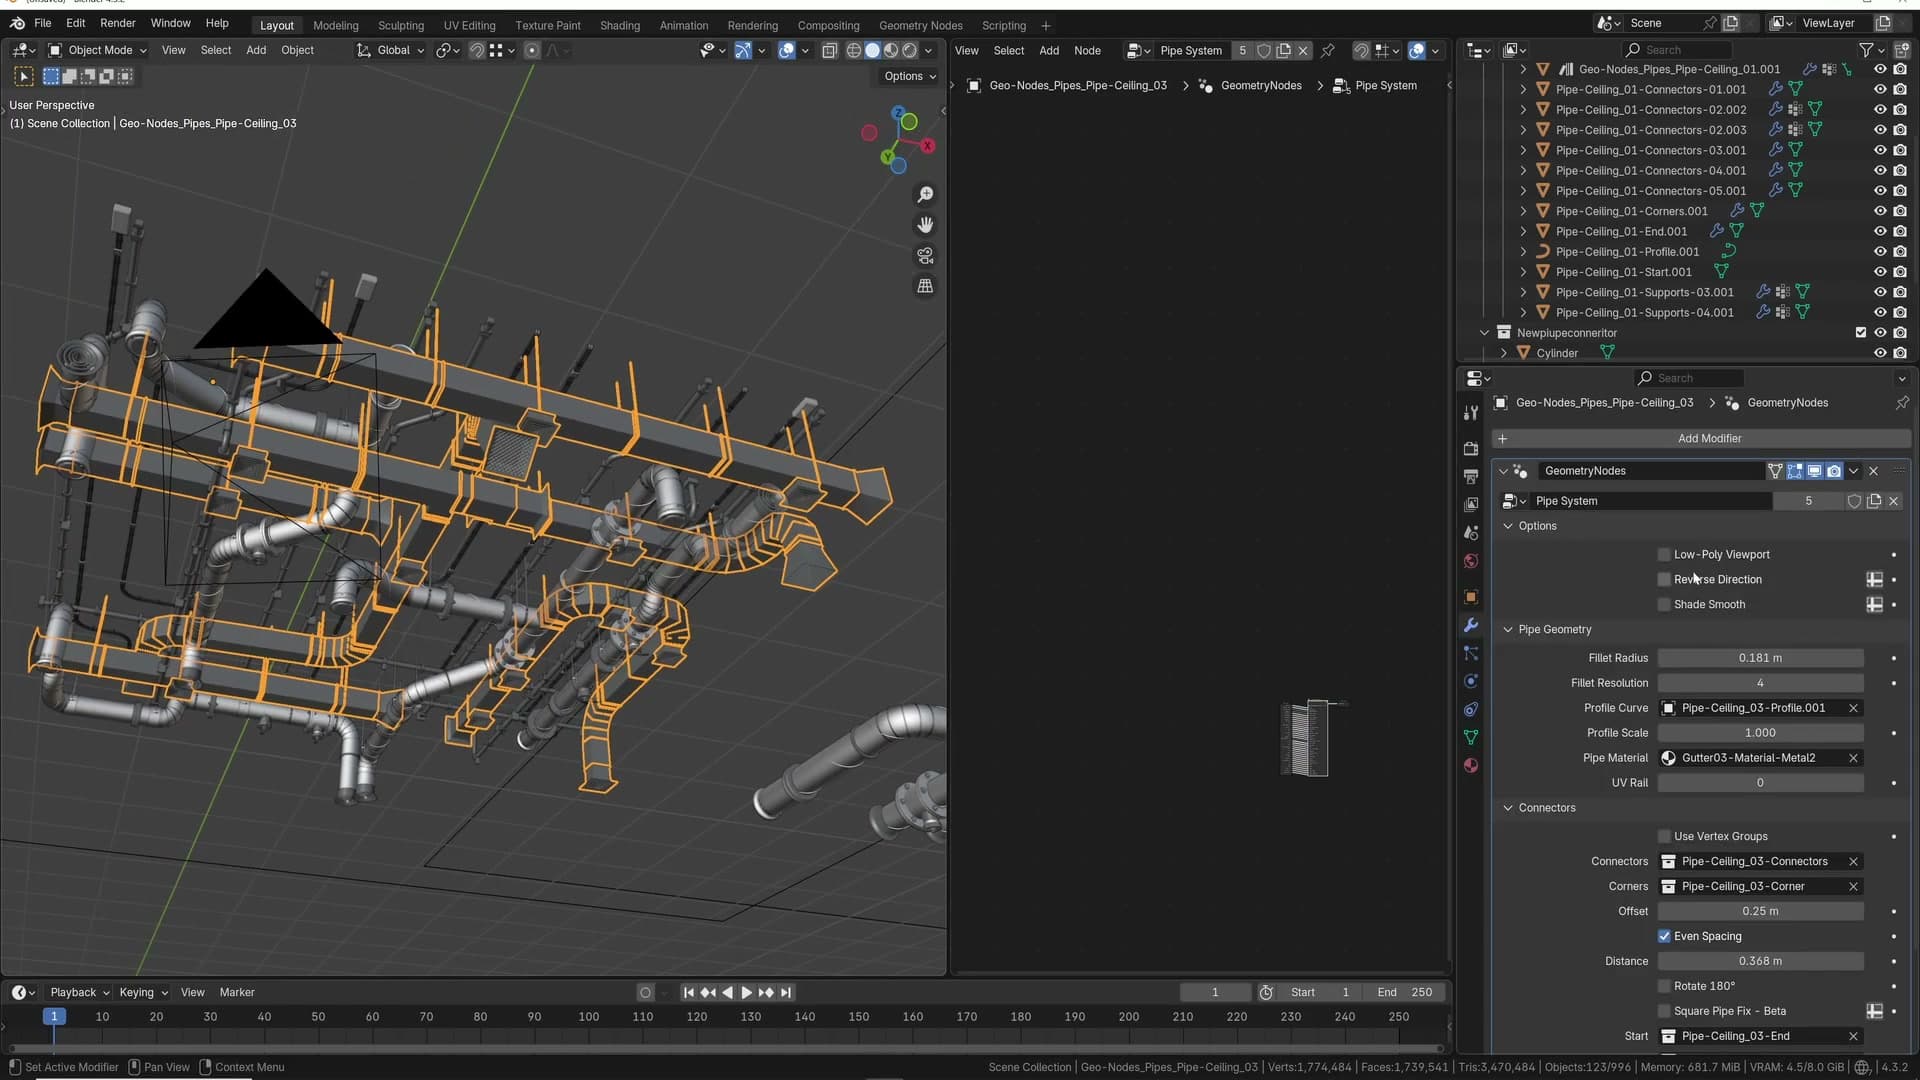
Task: Enable Reverse Direction checkbox
Action: (1664, 580)
